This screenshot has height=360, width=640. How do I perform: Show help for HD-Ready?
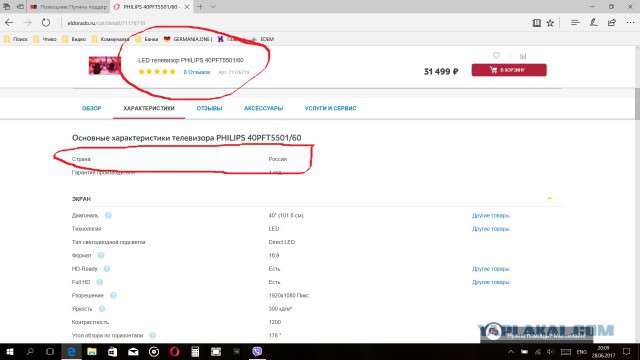click(107, 269)
